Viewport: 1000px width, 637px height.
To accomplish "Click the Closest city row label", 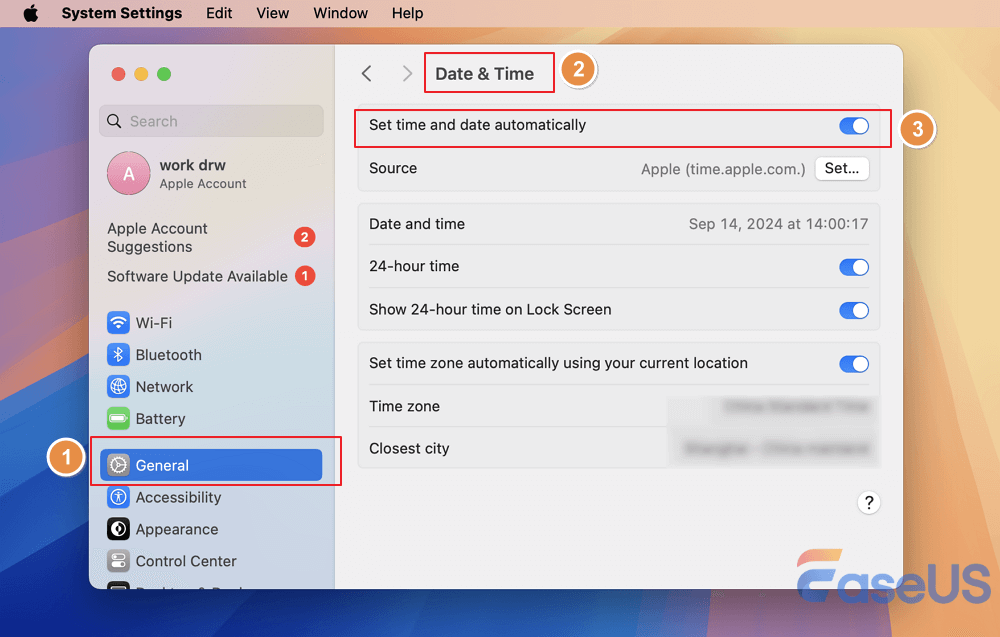I will (409, 448).
